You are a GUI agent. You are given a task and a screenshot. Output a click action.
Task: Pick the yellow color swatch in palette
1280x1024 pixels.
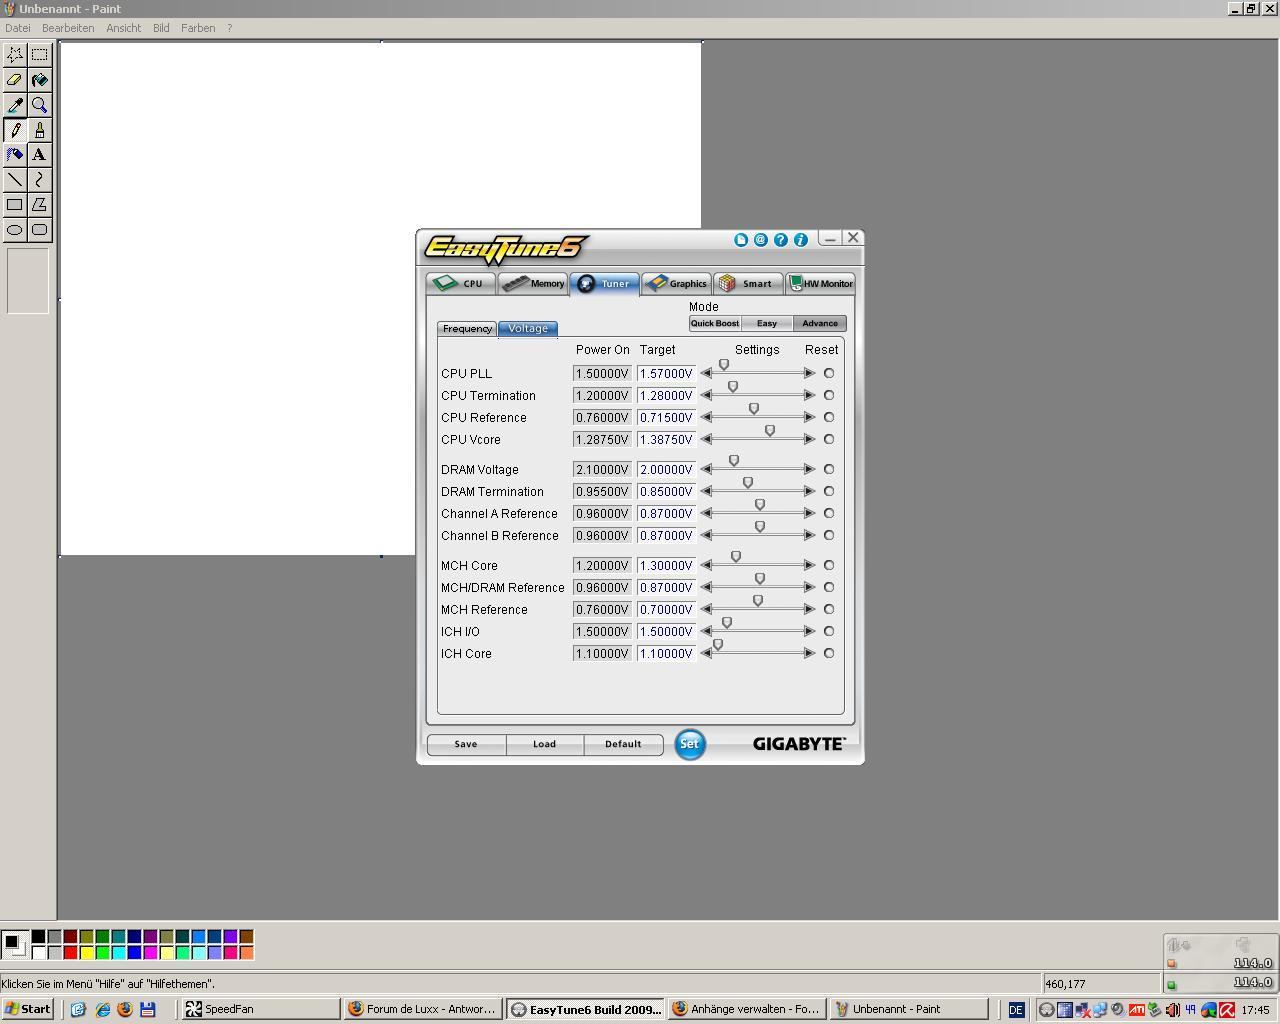[x=86, y=953]
